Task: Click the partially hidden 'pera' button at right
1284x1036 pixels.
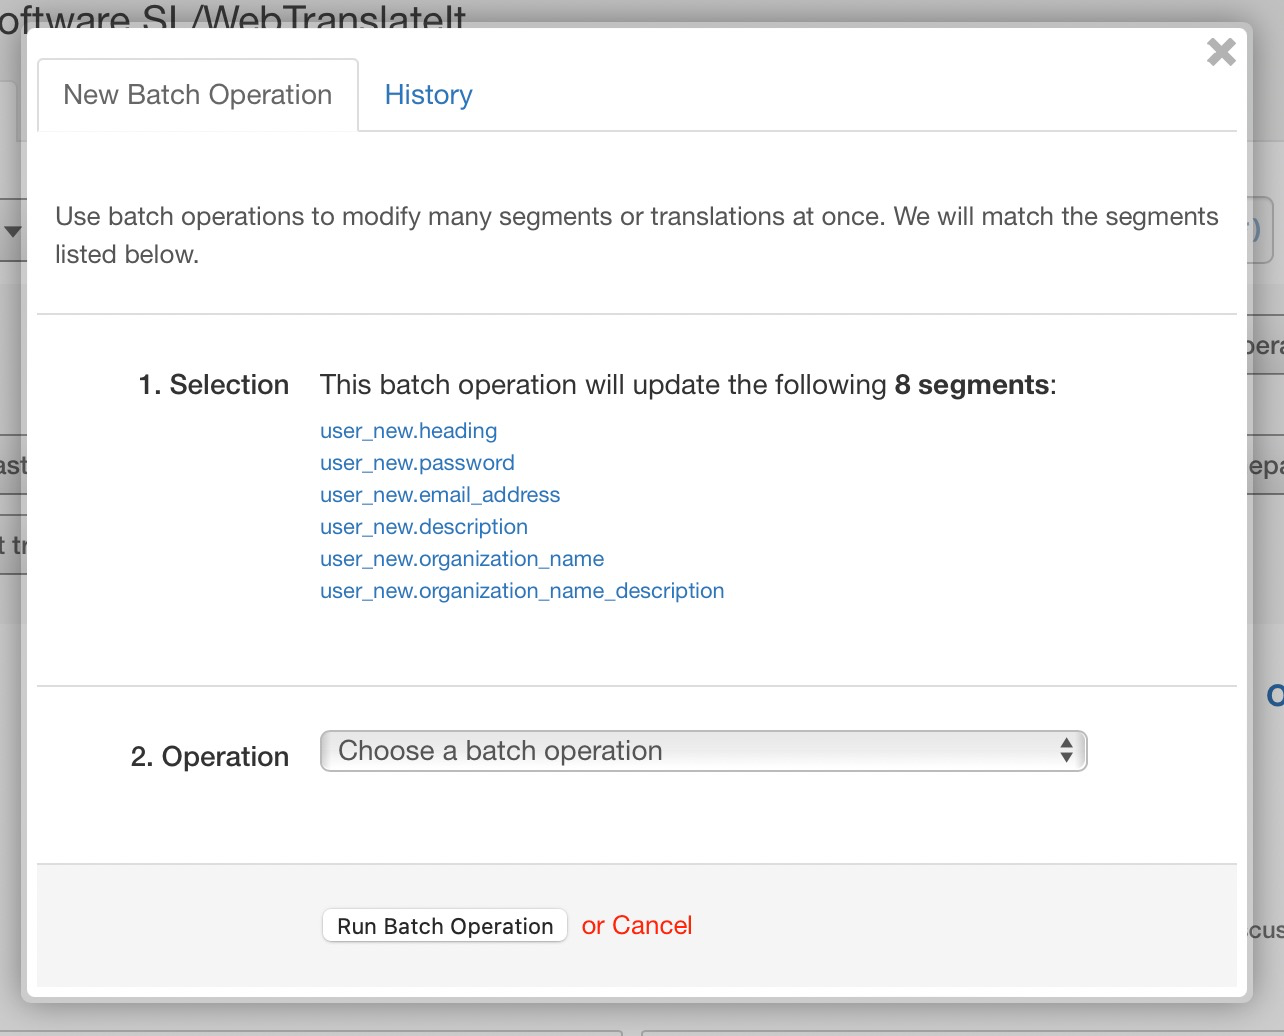Action: click(x=1266, y=346)
